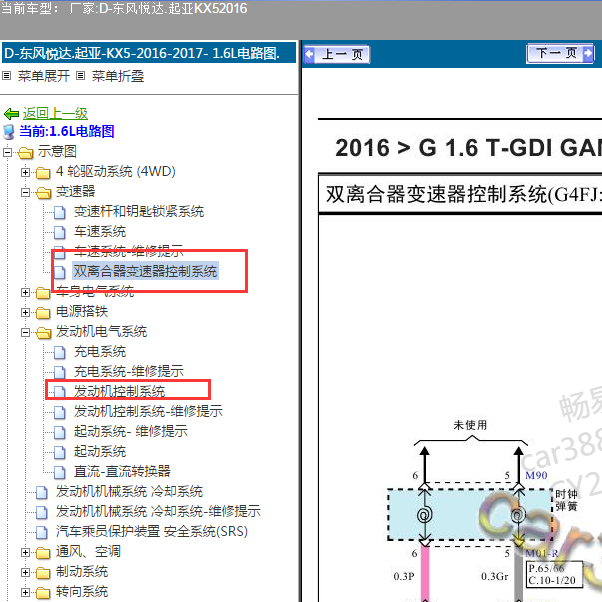Image resolution: width=602 pixels, height=602 pixels.
Task: Open the 充电系统 diagram entry
Action: pyautogui.click(x=100, y=352)
